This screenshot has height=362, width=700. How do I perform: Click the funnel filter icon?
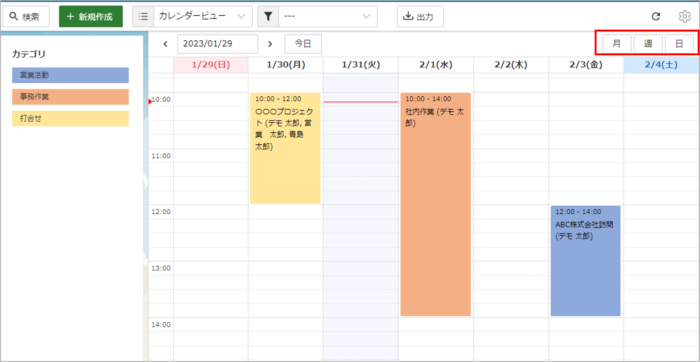click(268, 17)
